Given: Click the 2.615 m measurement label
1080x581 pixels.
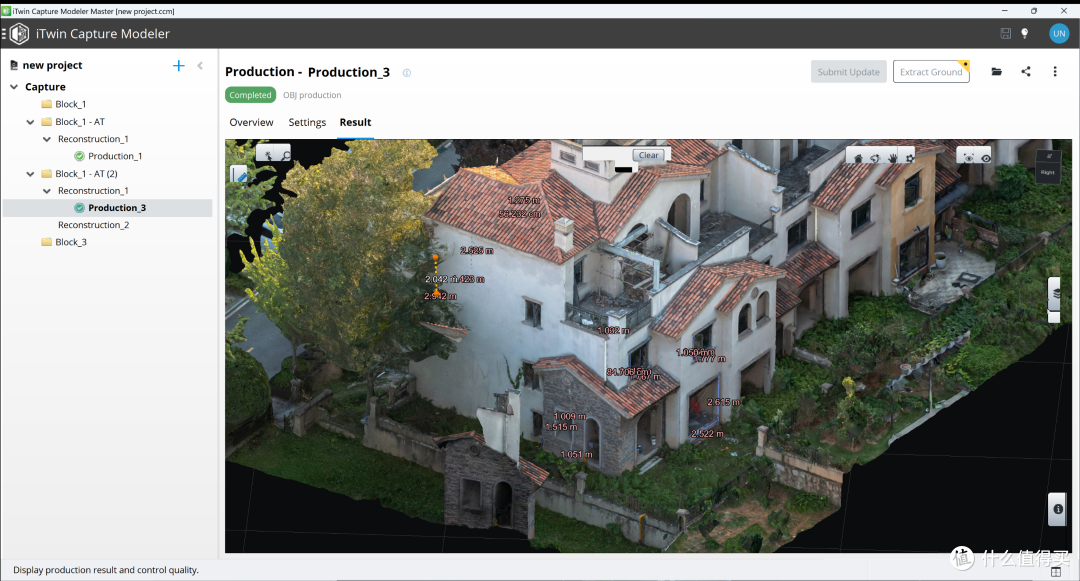Looking at the screenshot, I should pos(723,401).
